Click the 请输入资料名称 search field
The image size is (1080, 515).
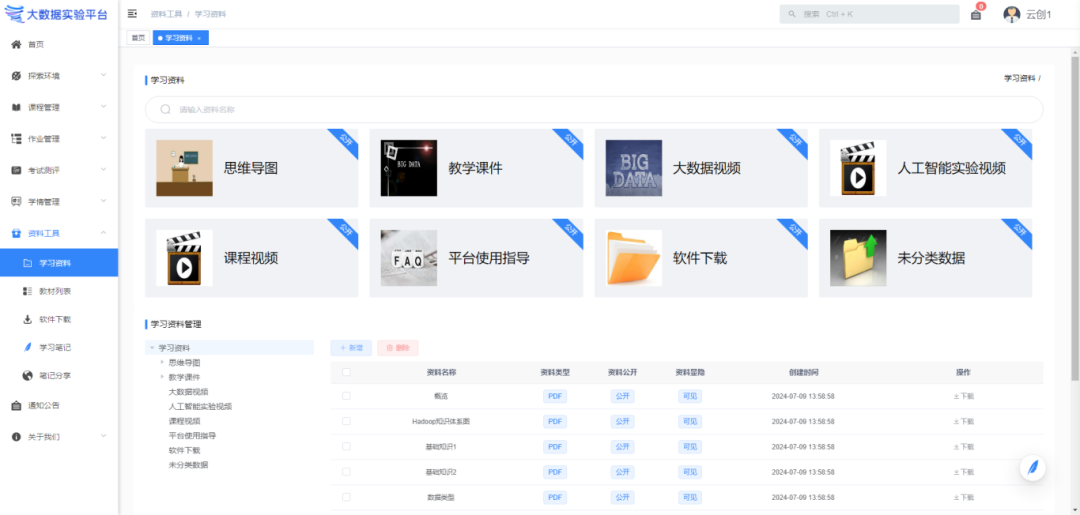click(x=594, y=109)
